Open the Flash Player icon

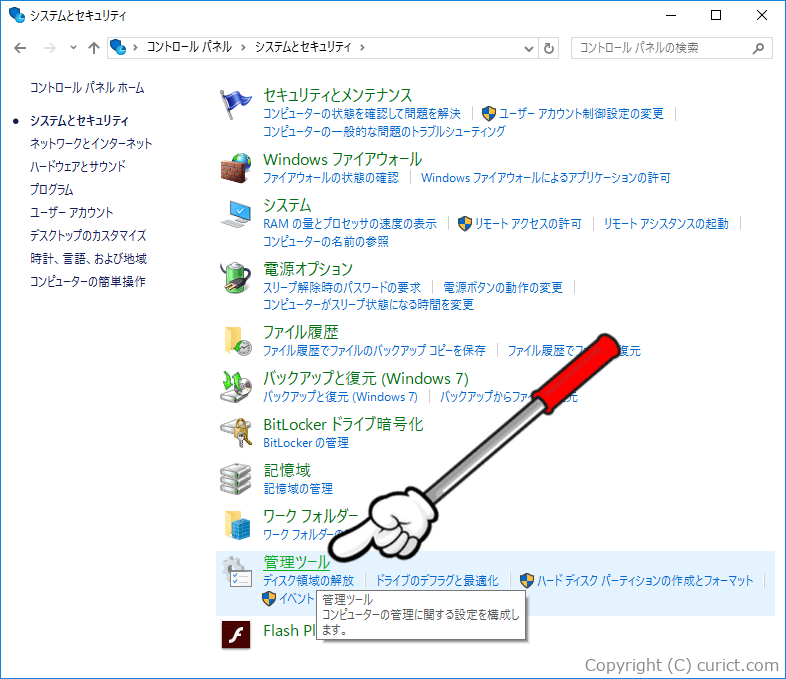(x=236, y=634)
